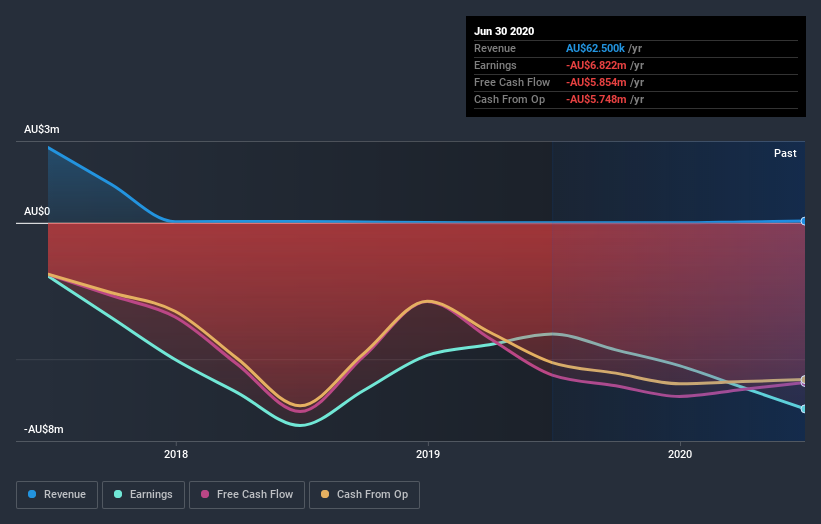Click the Past label in chart

coord(785,153)
